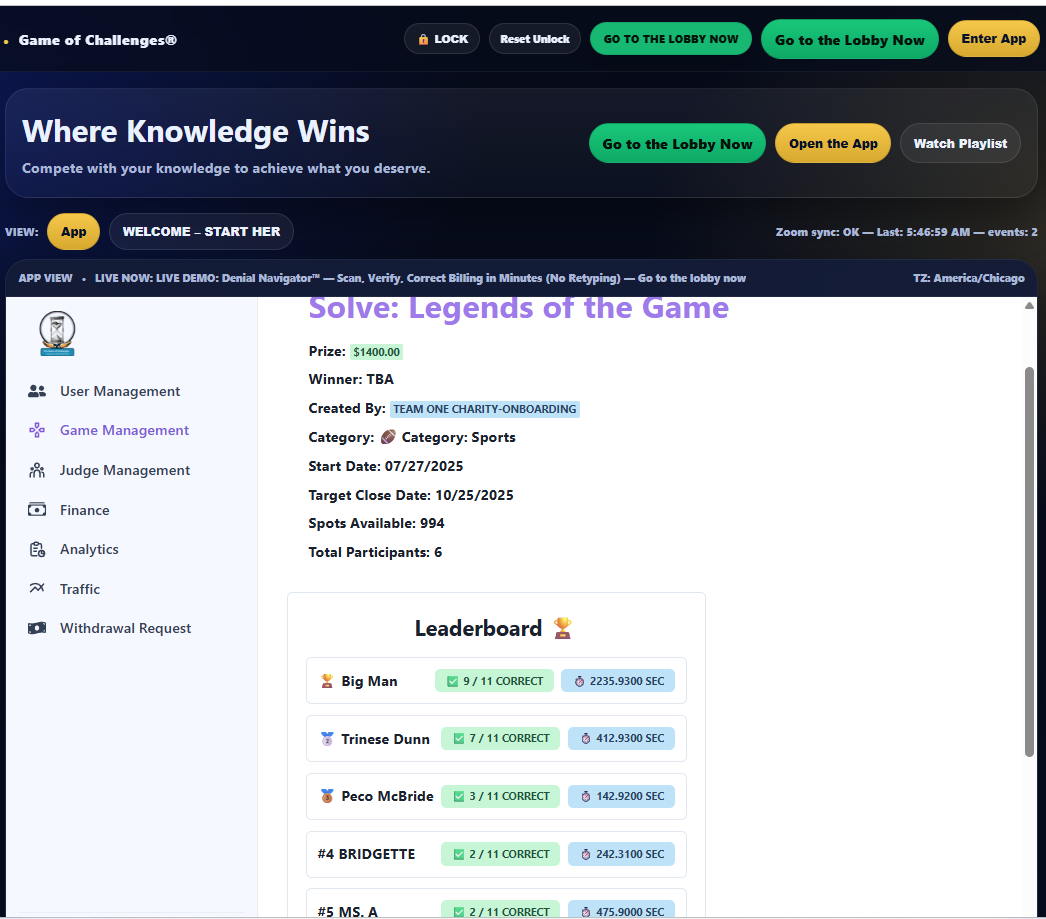The image size is (1046, 919).
Task: Click the hourglass logo in sidebar
Action: [x=57, y=333]
